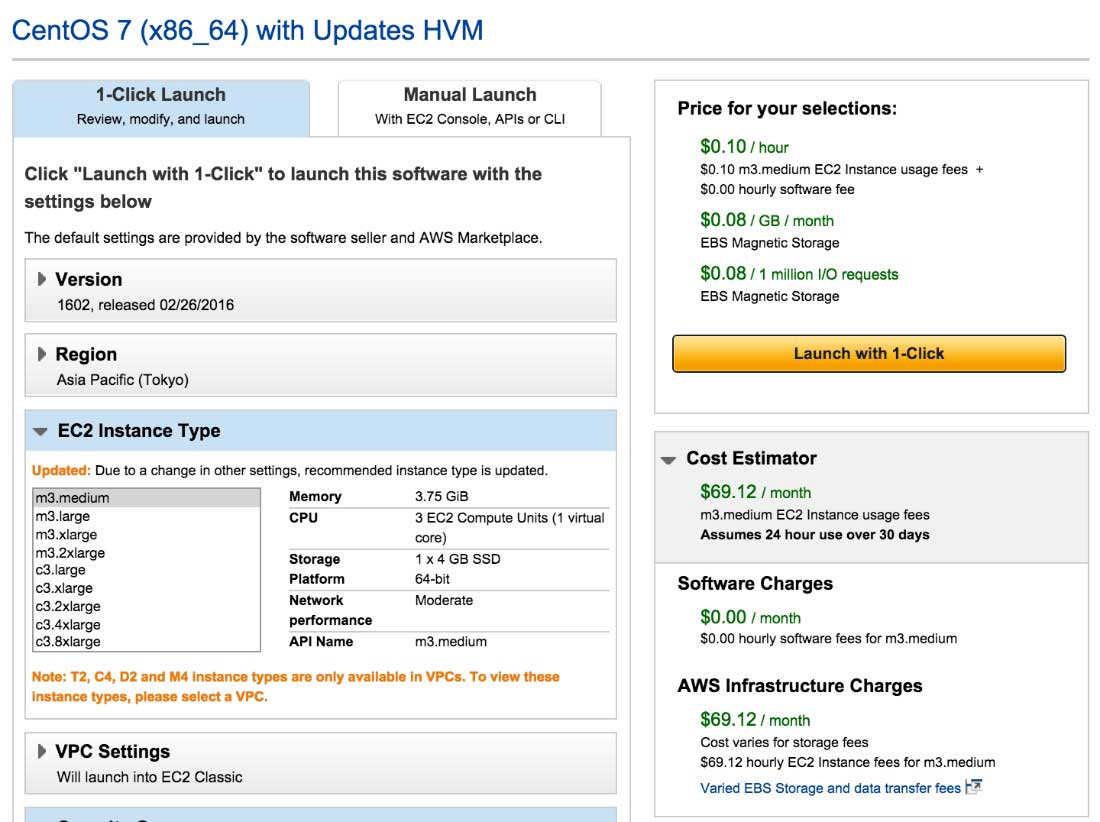Switch to the Manual Launch tab
Viewport: 1100px width, 822px height.
click(469, 106)
